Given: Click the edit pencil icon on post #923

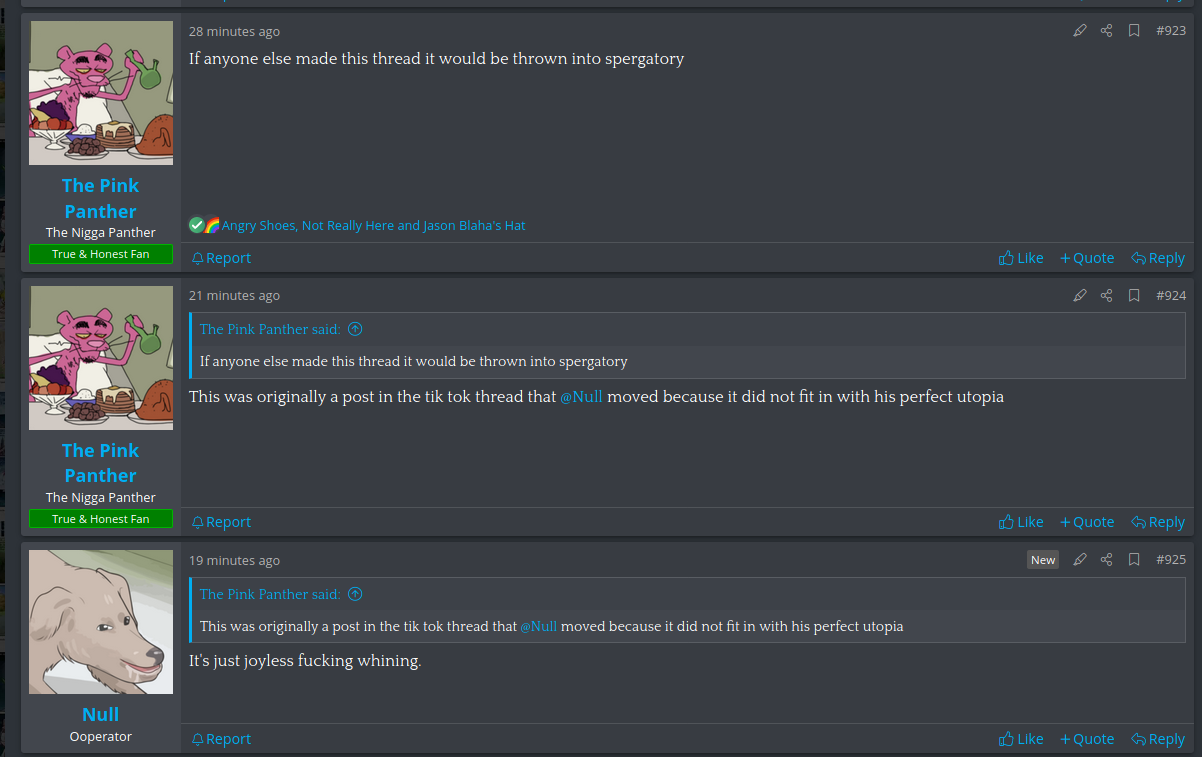Looking at the screenshot, I should (1079, 31).
